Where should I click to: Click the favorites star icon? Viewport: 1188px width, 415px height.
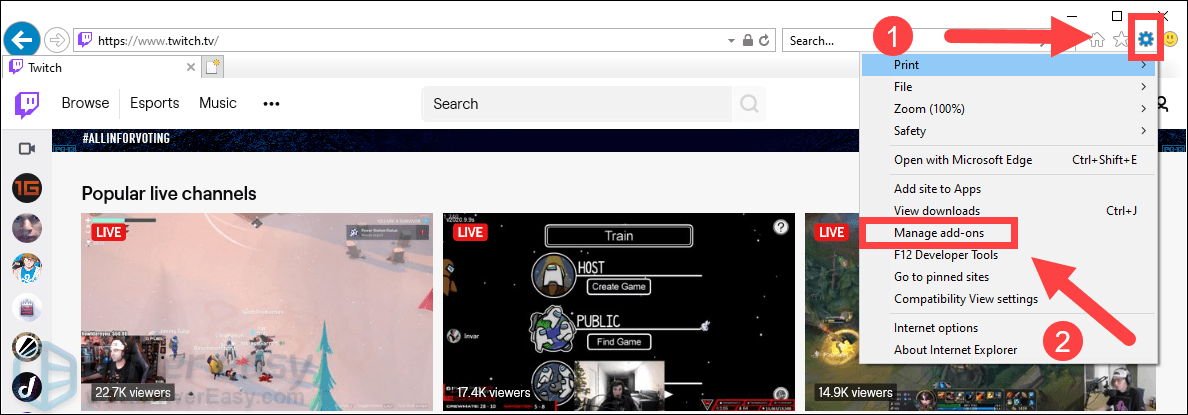pos(1121,41)
